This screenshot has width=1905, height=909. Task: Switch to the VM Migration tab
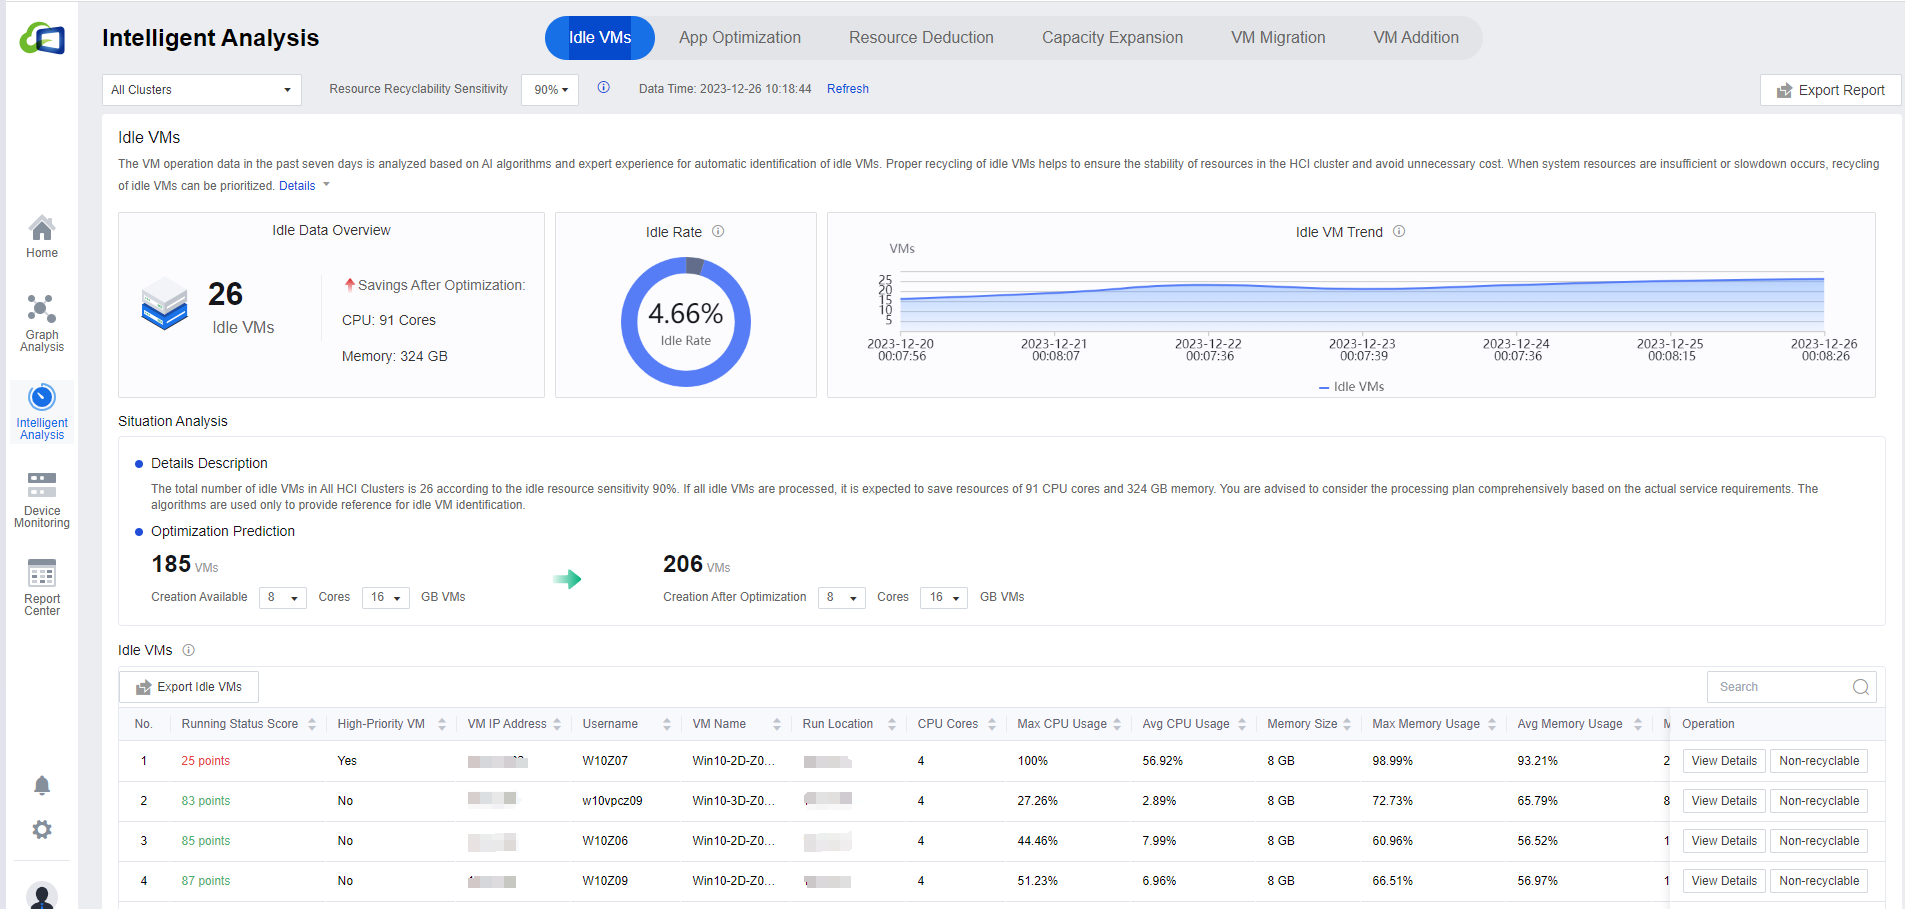pos(1277,38)
